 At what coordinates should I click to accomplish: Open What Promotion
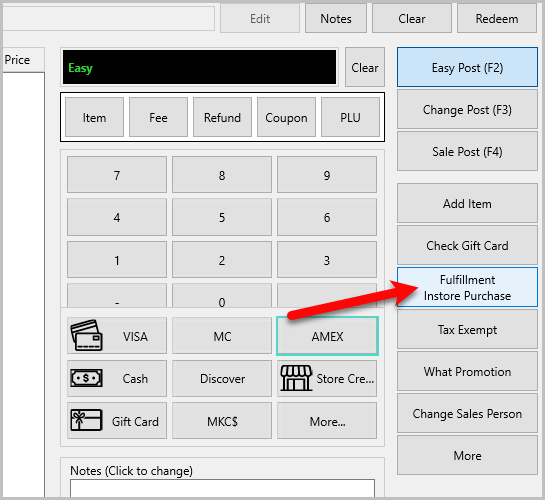(x=467, y=371)
